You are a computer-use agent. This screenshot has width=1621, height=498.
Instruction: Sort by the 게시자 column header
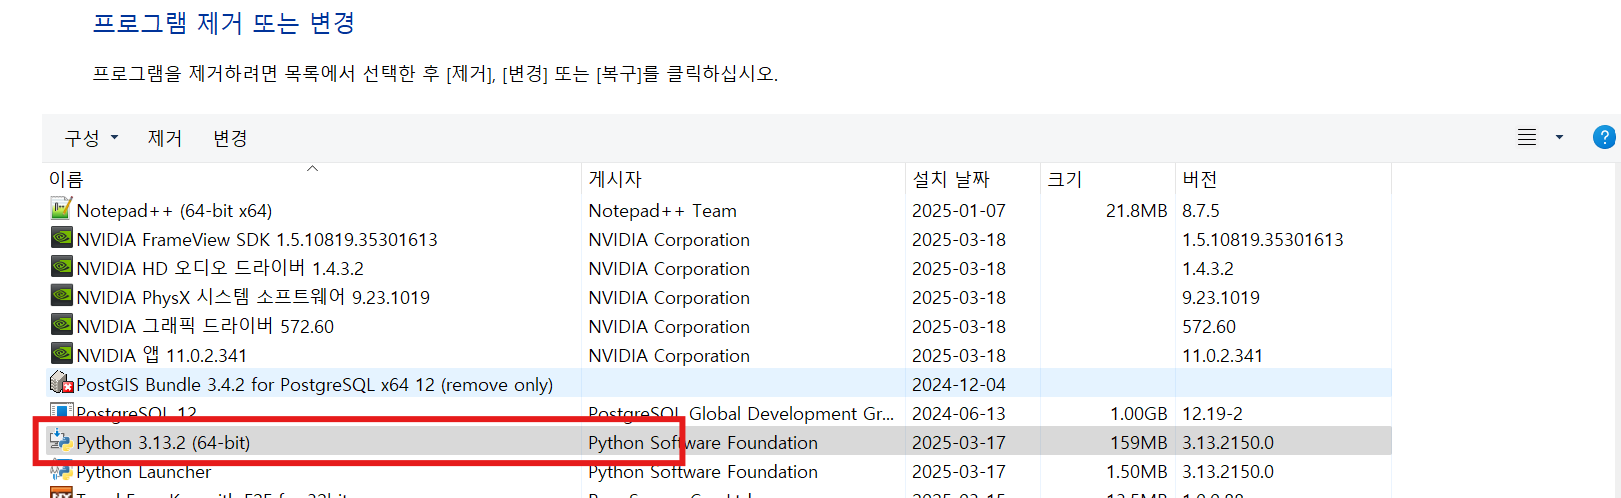[x=743, y=179]
